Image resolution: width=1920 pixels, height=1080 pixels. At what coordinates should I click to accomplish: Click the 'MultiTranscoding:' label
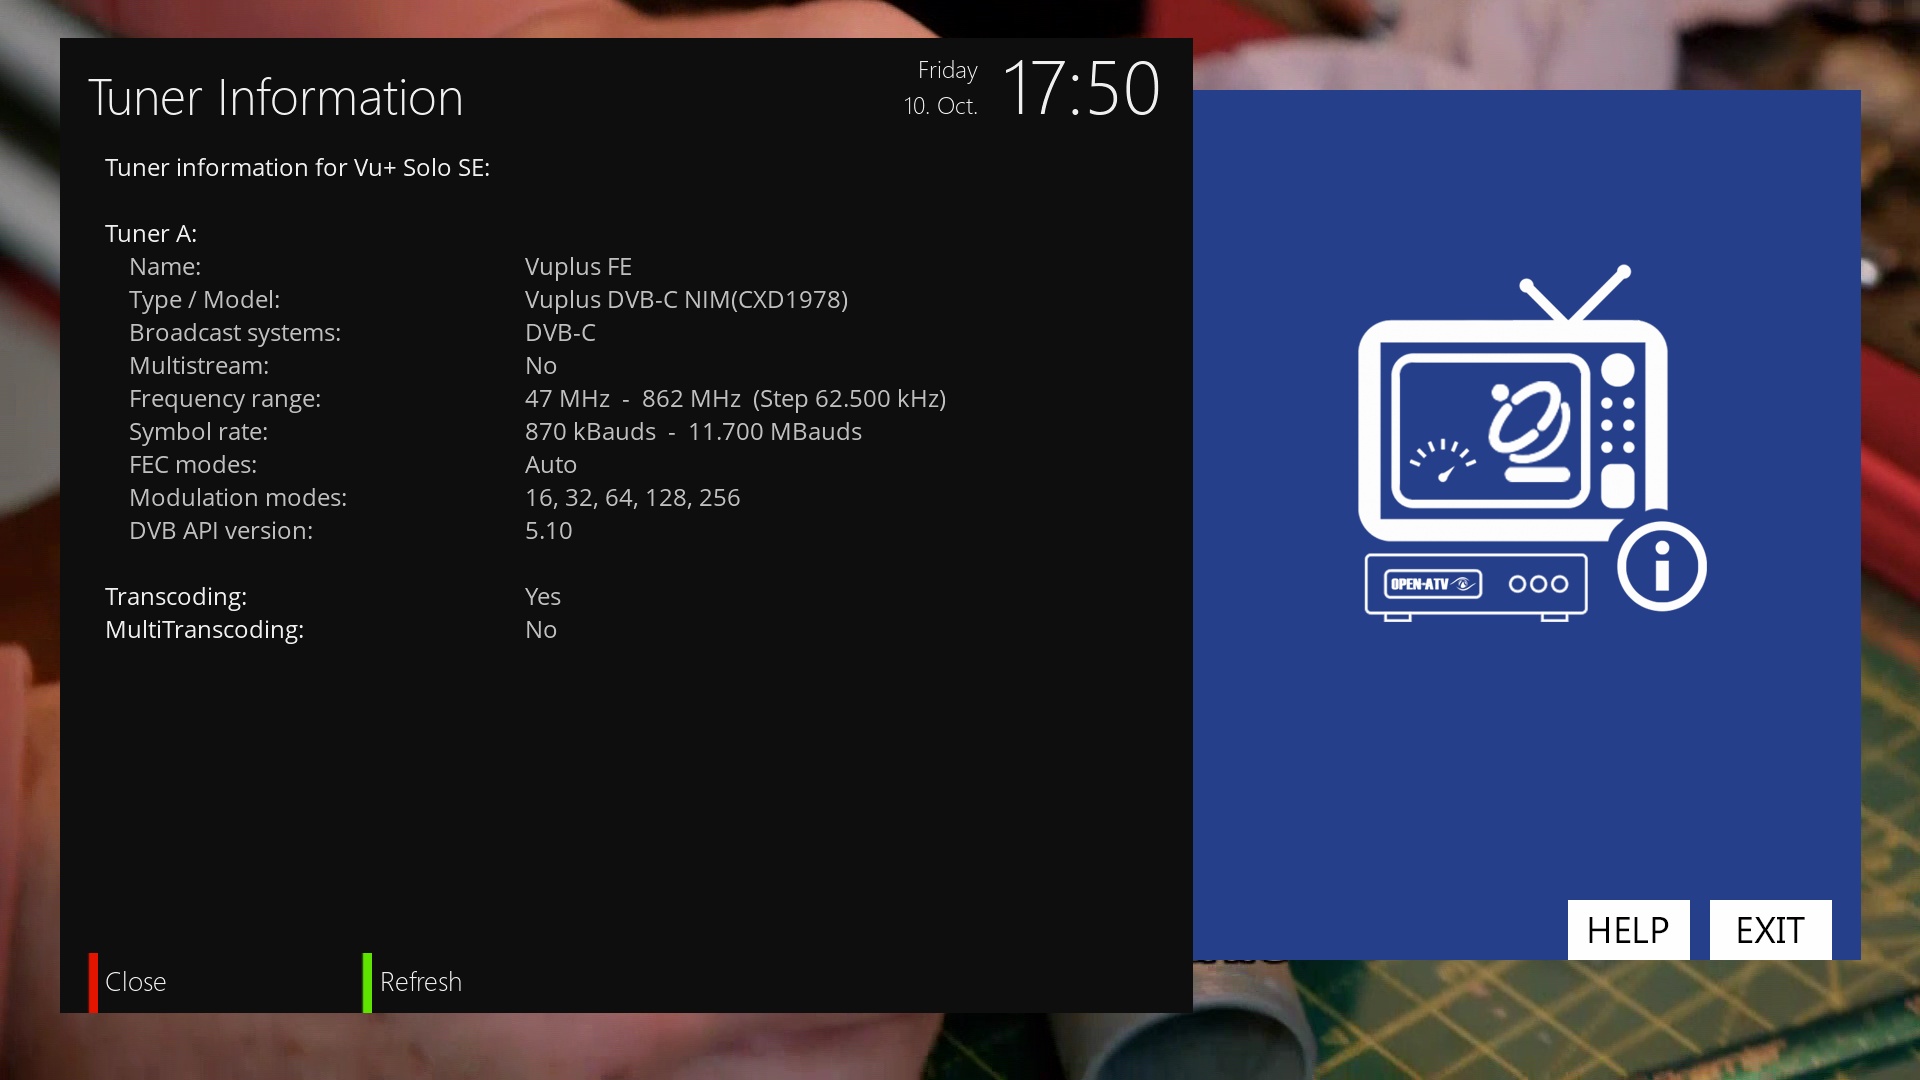coord(204,630)
